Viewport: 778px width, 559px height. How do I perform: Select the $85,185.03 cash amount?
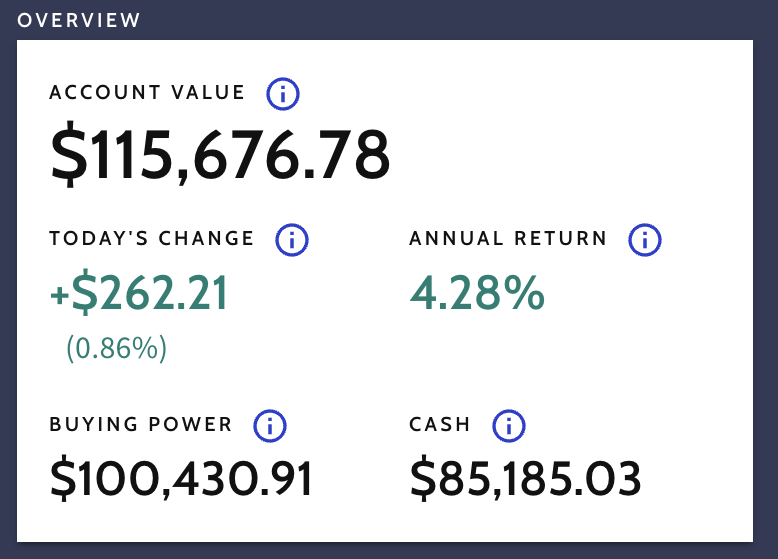[525, 480]
